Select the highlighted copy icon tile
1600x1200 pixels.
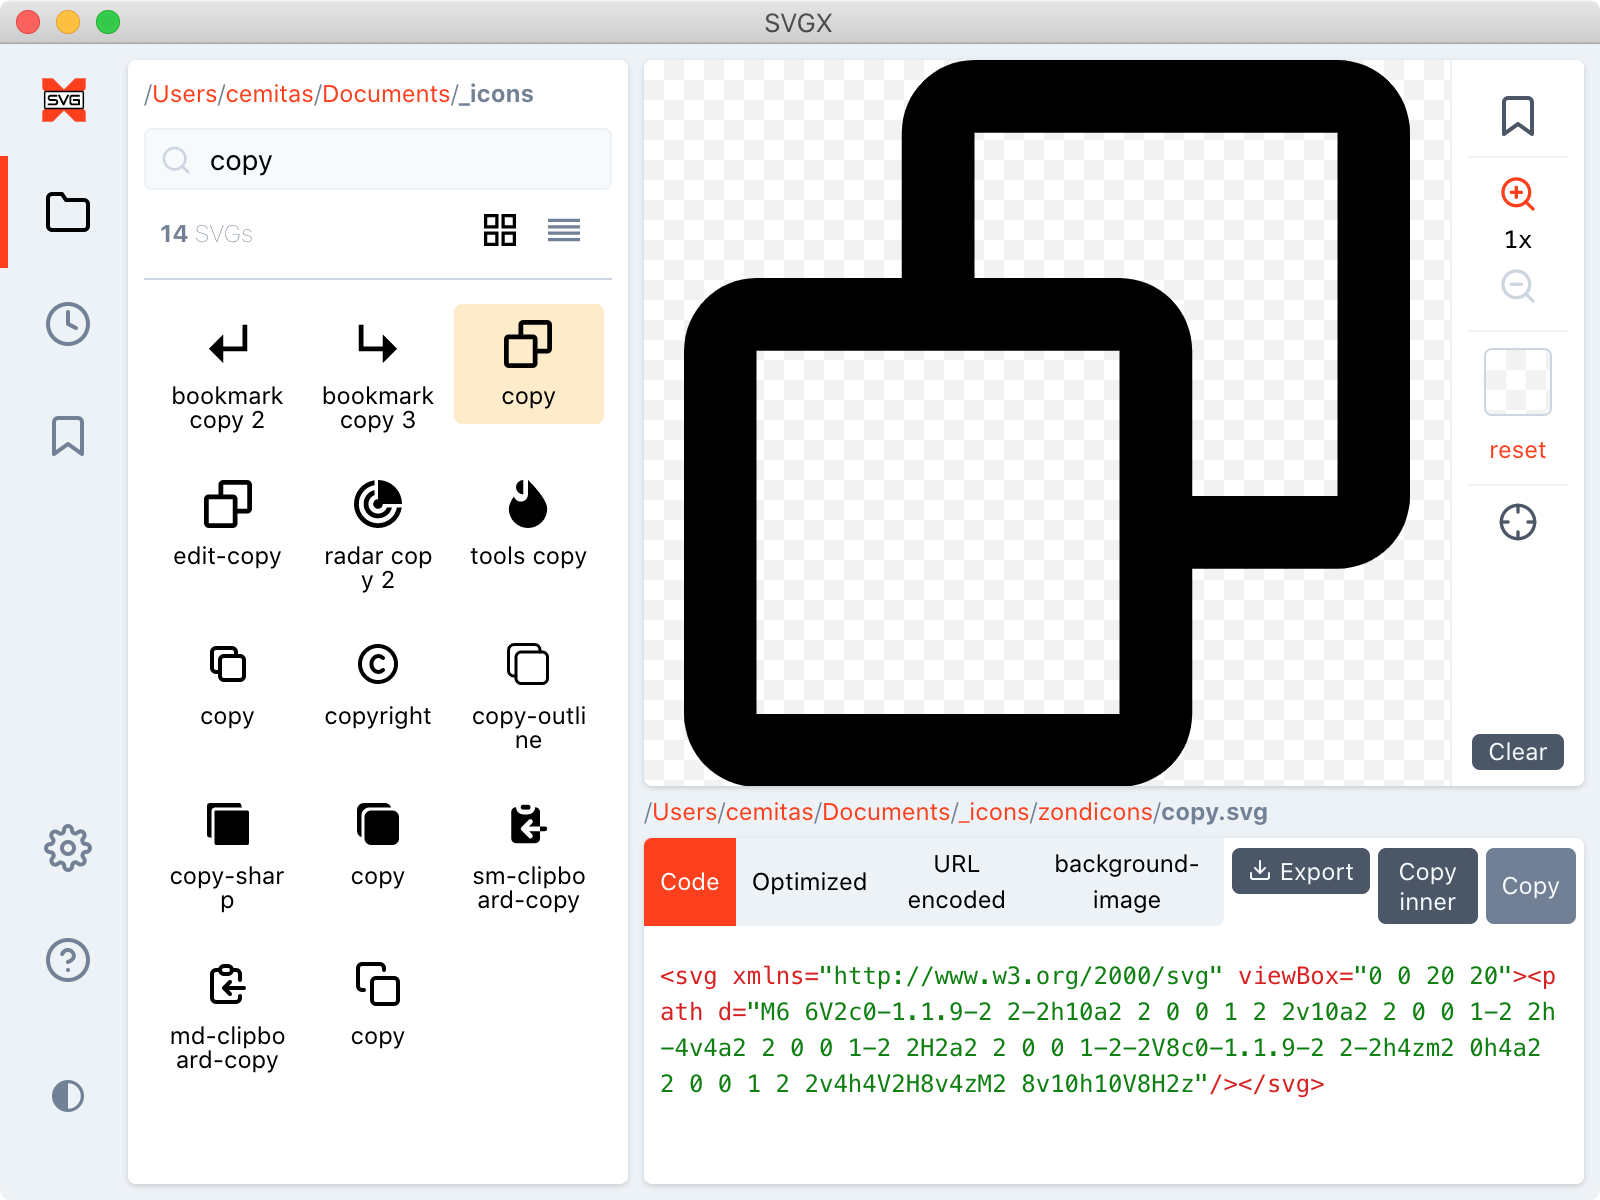(x=529, y=364)
